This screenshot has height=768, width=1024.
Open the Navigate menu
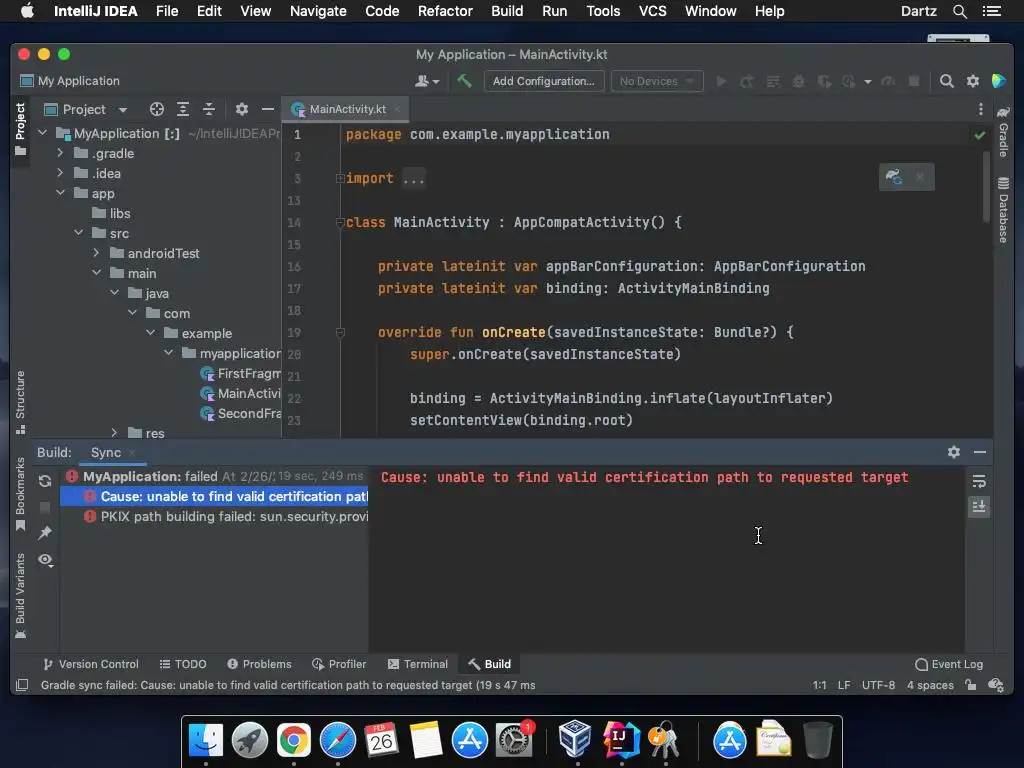point(318,11)
